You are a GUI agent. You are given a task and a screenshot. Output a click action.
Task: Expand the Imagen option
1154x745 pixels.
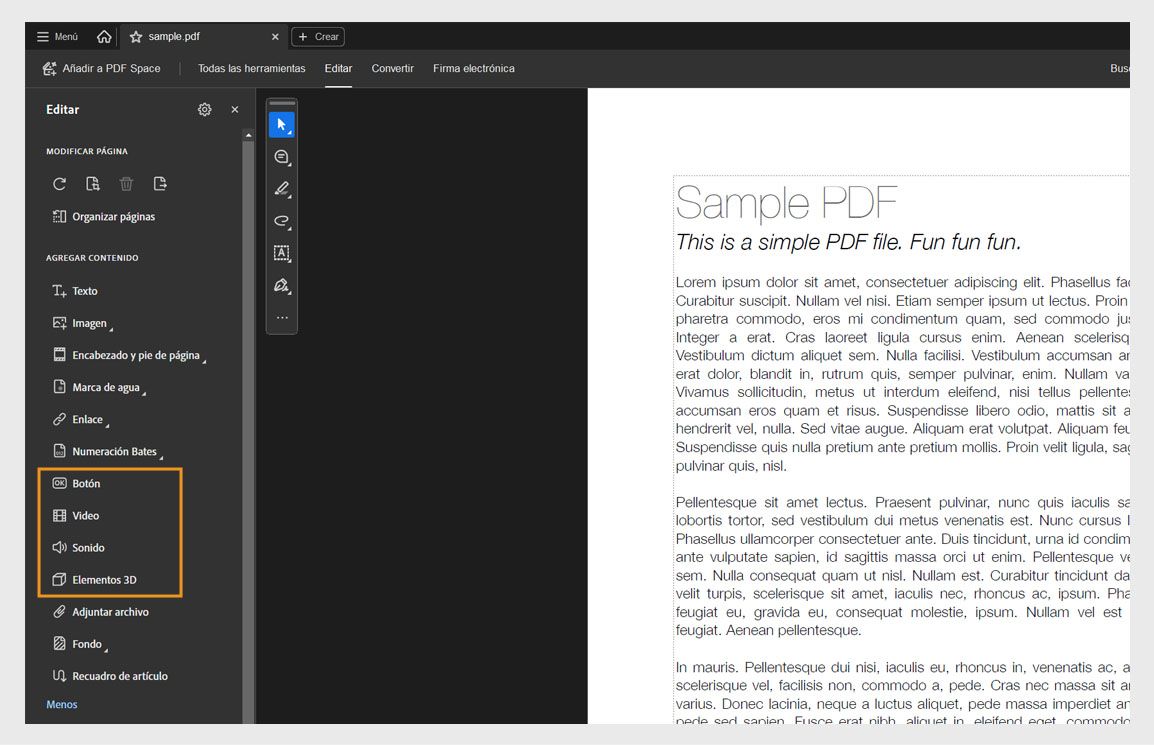pos(82,323)
